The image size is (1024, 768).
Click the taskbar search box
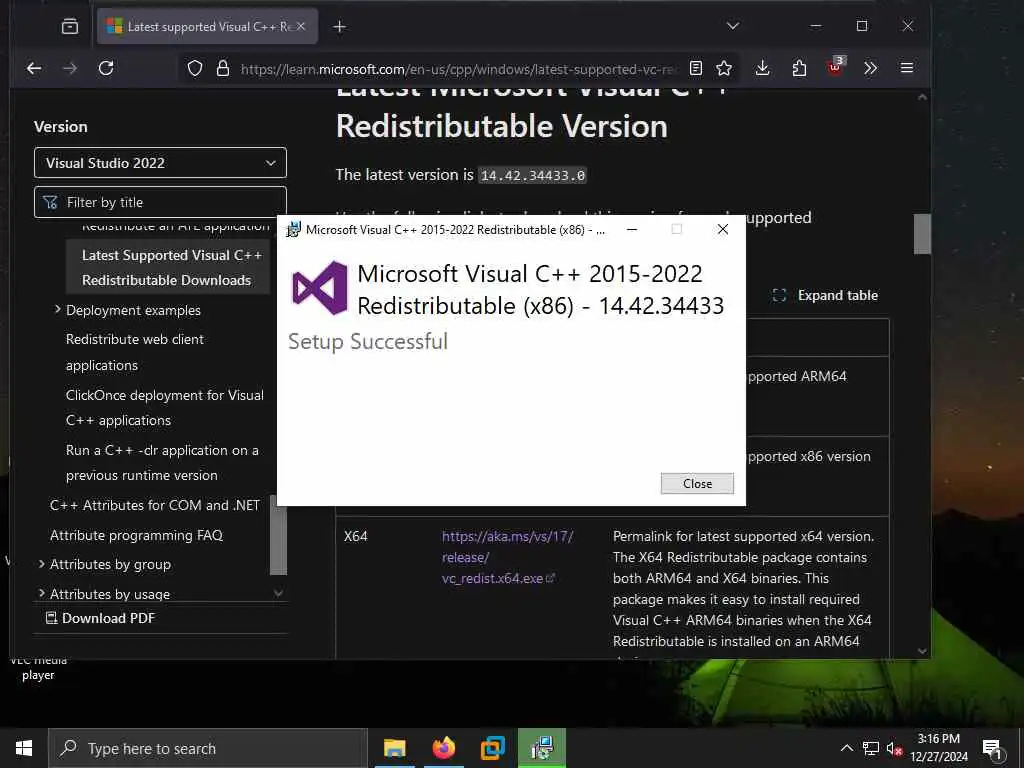[208, 748]
